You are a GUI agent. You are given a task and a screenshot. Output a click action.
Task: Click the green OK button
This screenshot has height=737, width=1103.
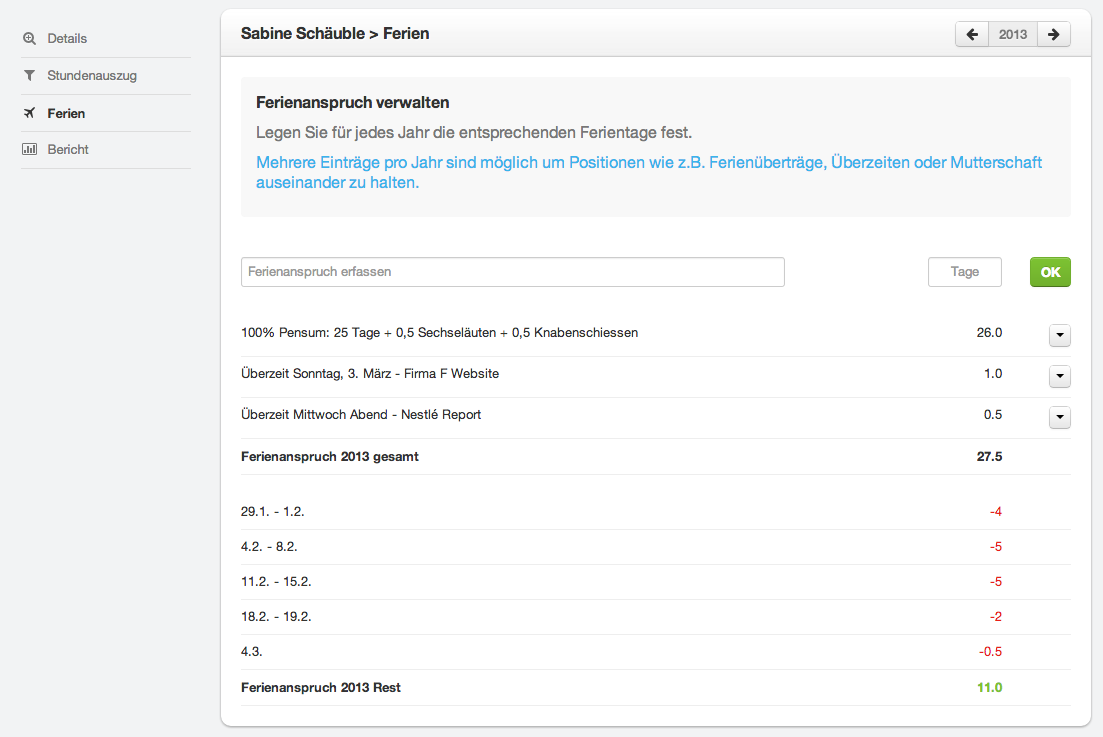pyautogui.click(x=1050, y=272)
